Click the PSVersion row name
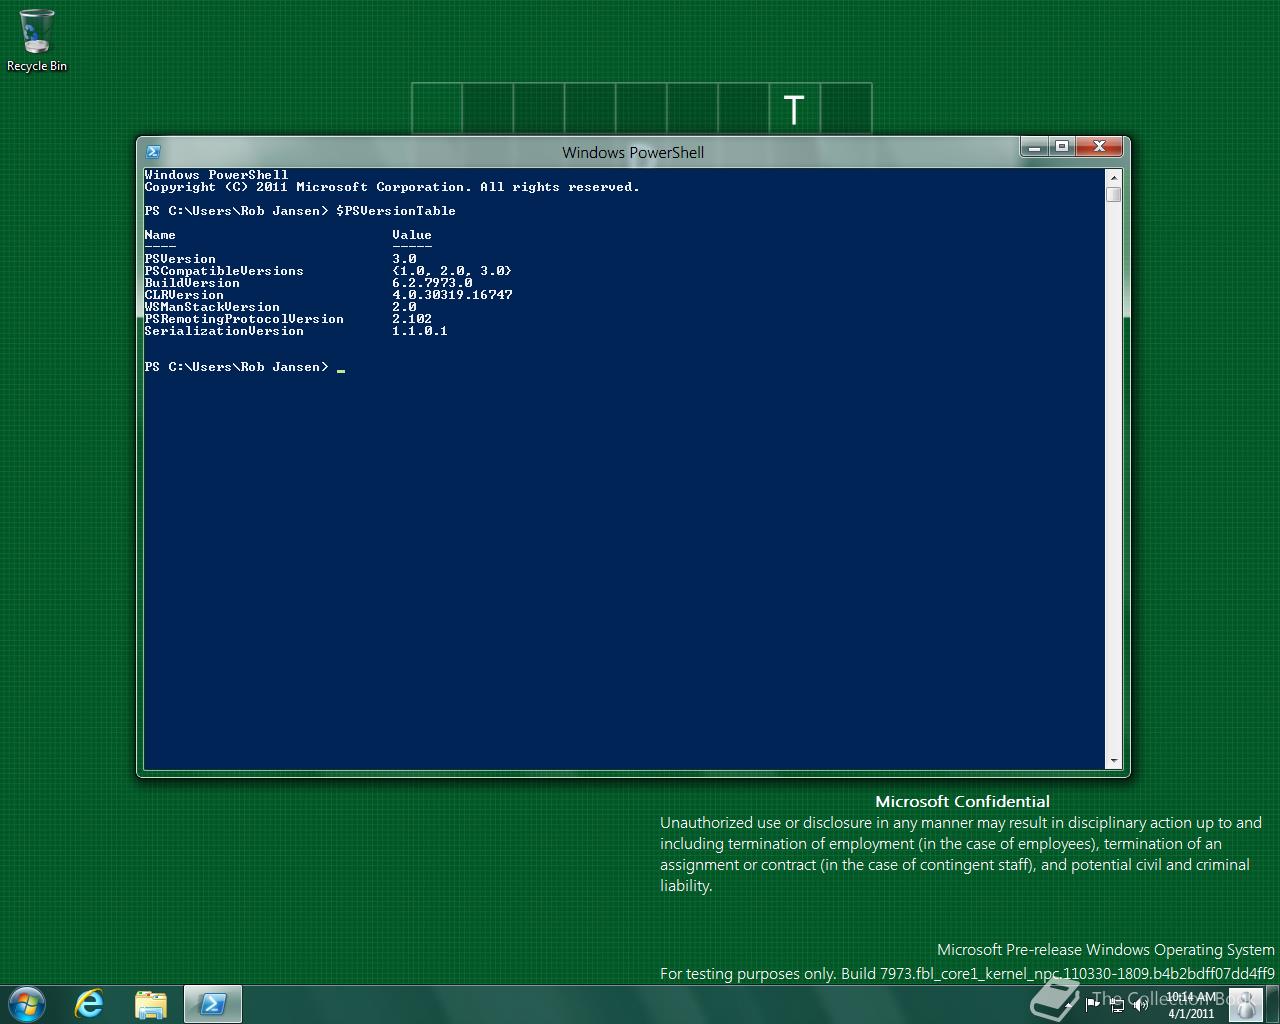 tap(180, 259)
